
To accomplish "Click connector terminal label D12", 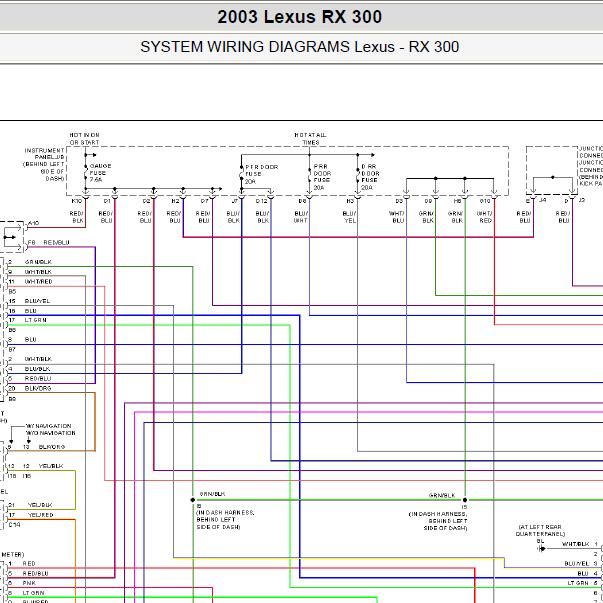I will coord(262,201).
